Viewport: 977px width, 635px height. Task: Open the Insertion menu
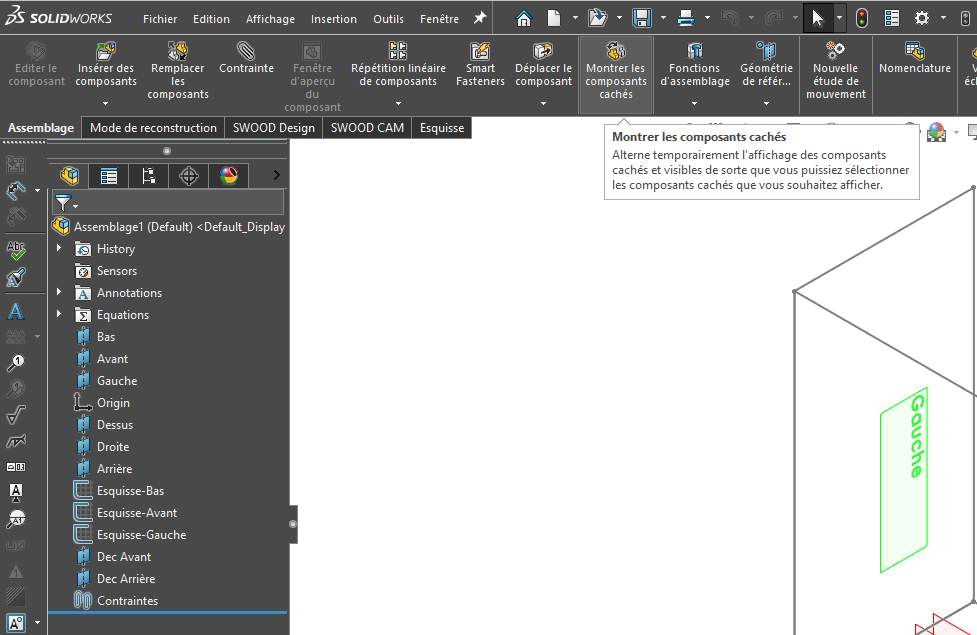click(333, 19)
